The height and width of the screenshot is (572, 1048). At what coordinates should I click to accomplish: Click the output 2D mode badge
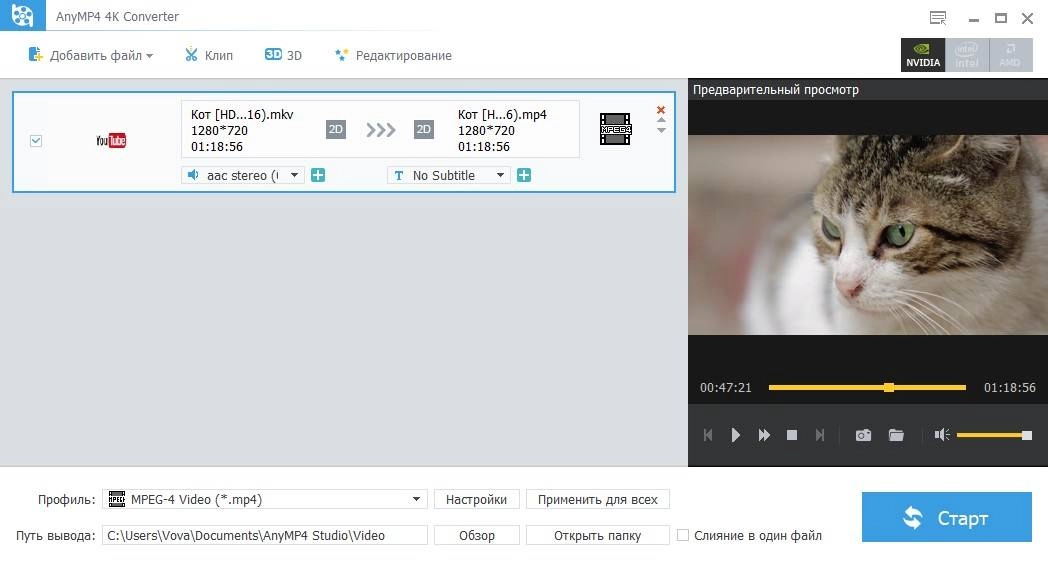point(424,129)
